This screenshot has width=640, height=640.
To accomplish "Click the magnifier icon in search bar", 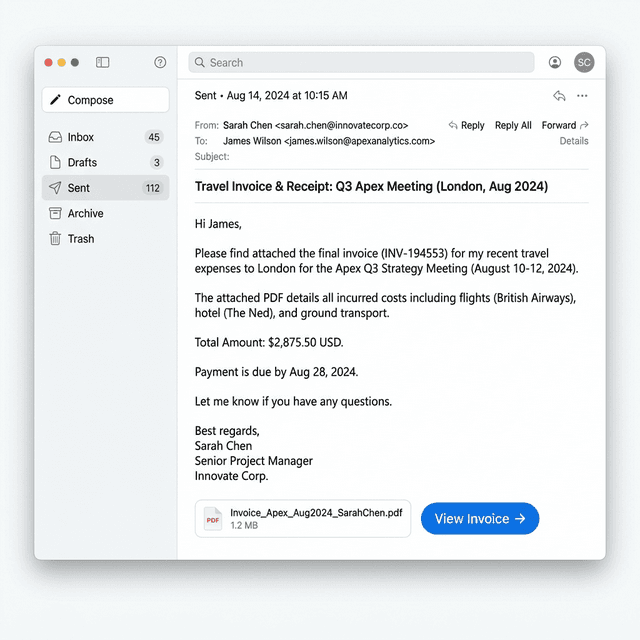I will 200,62.
